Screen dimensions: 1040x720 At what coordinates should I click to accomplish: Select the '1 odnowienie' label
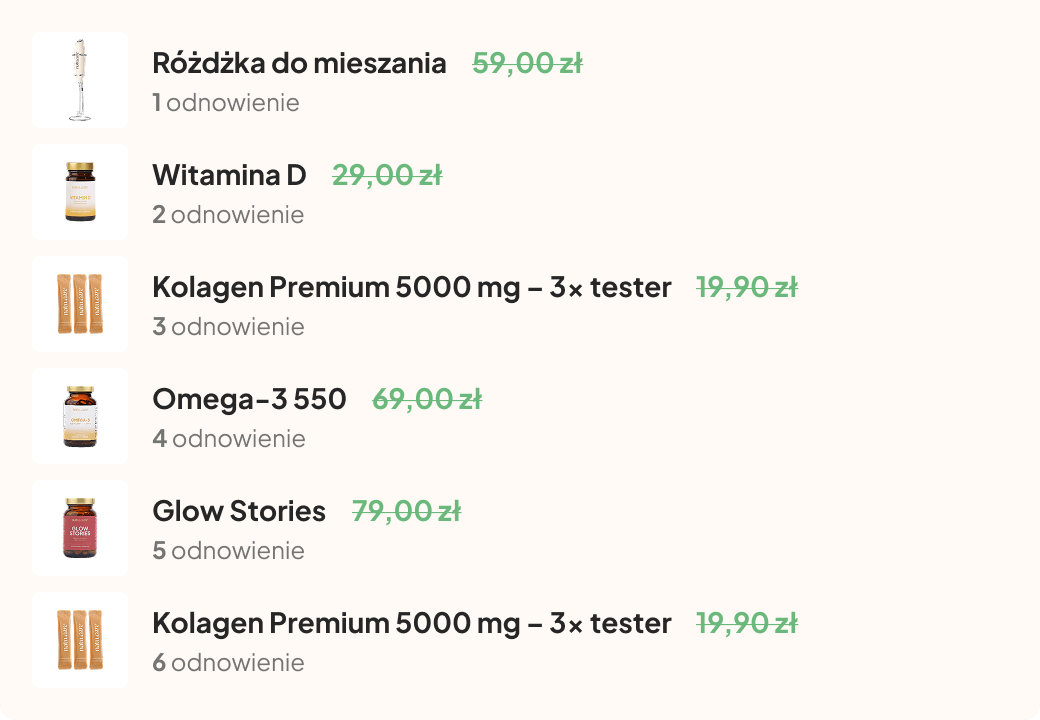pos(226,103)
